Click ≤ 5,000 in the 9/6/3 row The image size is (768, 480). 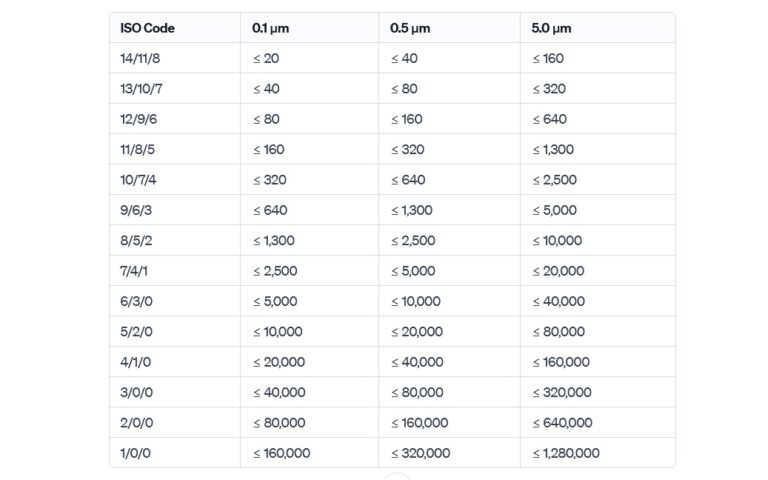pyautogui.click(x=554, y=210)
